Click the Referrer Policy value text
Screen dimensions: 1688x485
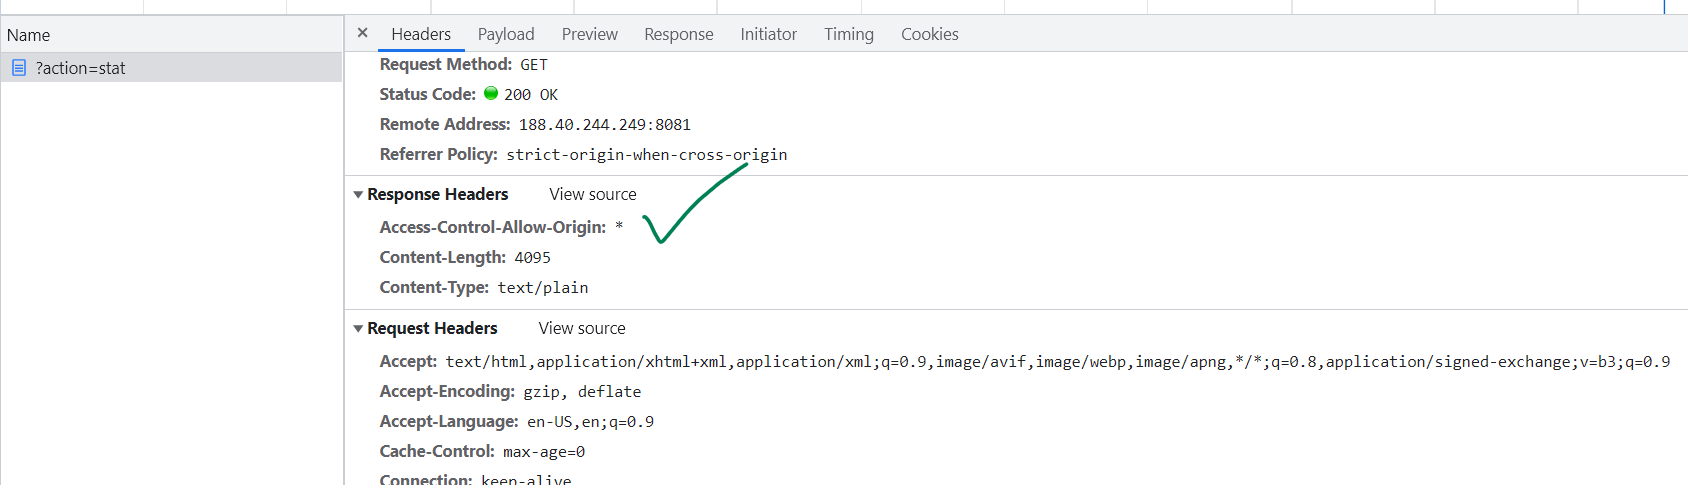click(x=646, y=155)
